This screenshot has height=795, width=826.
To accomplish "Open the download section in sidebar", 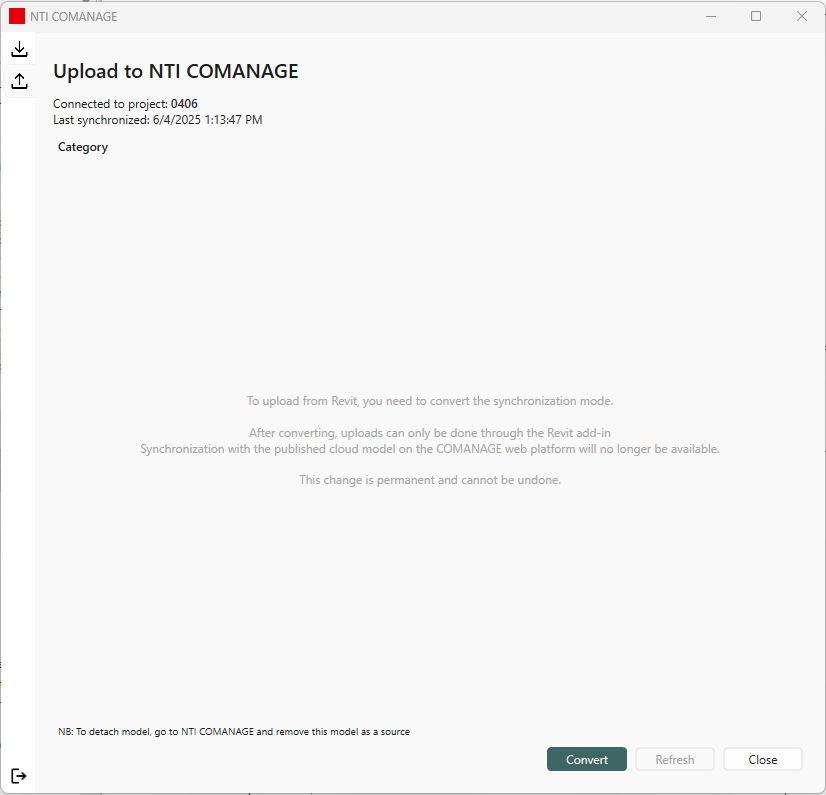I will pos(19,49).
